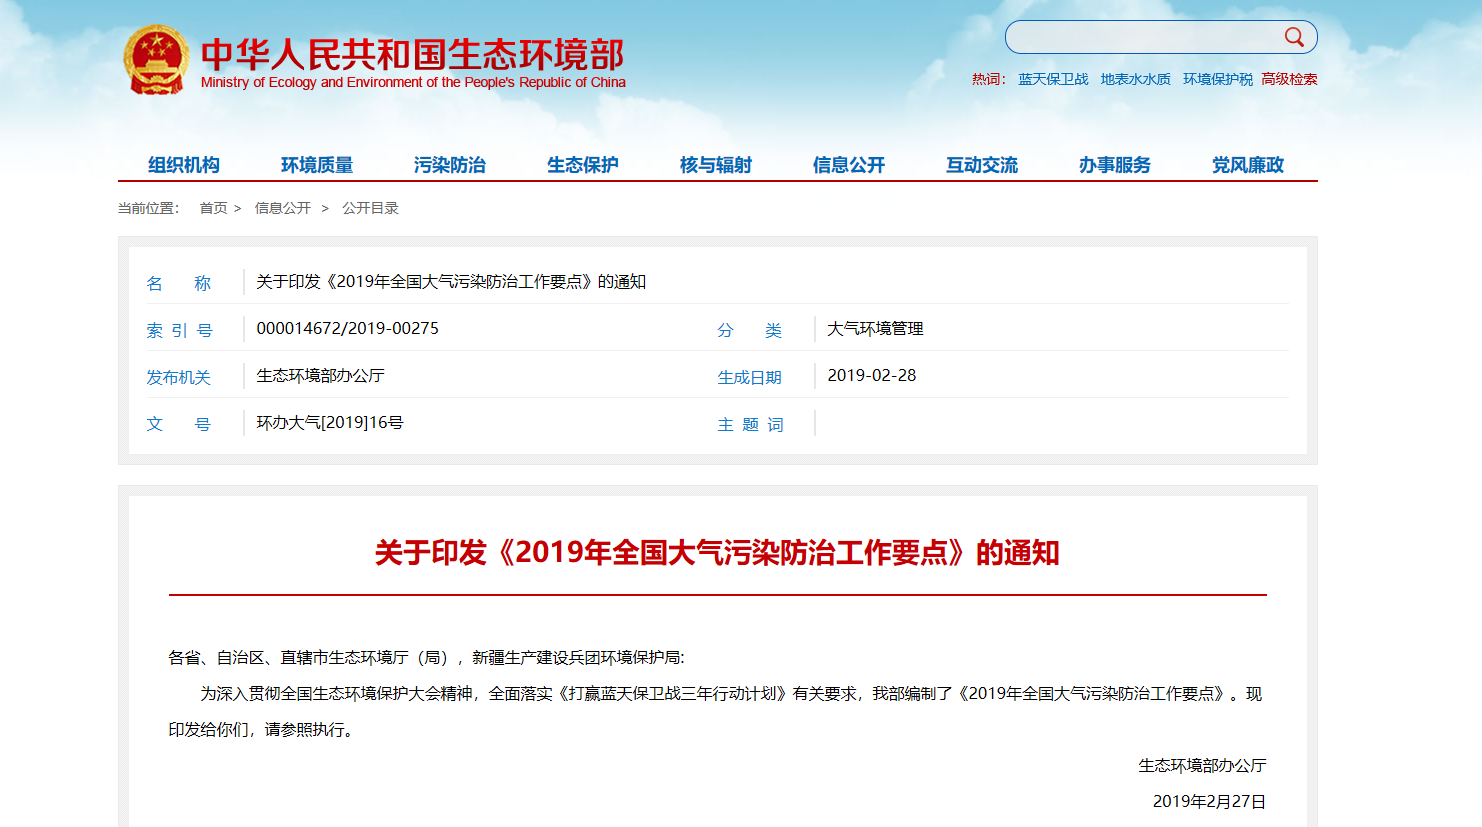Click the document number 环办大气[2019]16号
The image size is (1482, 827).
tap(330, 422)
